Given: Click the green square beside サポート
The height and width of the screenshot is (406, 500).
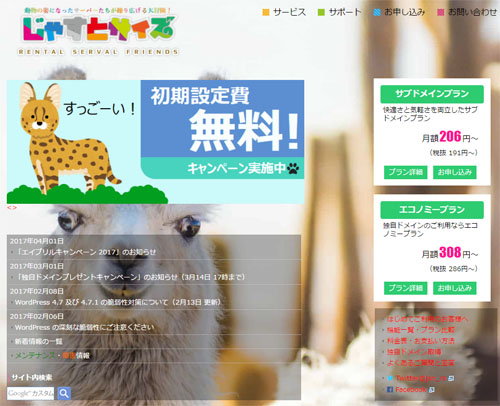Looking at the screenshot, I should (321, 13).
